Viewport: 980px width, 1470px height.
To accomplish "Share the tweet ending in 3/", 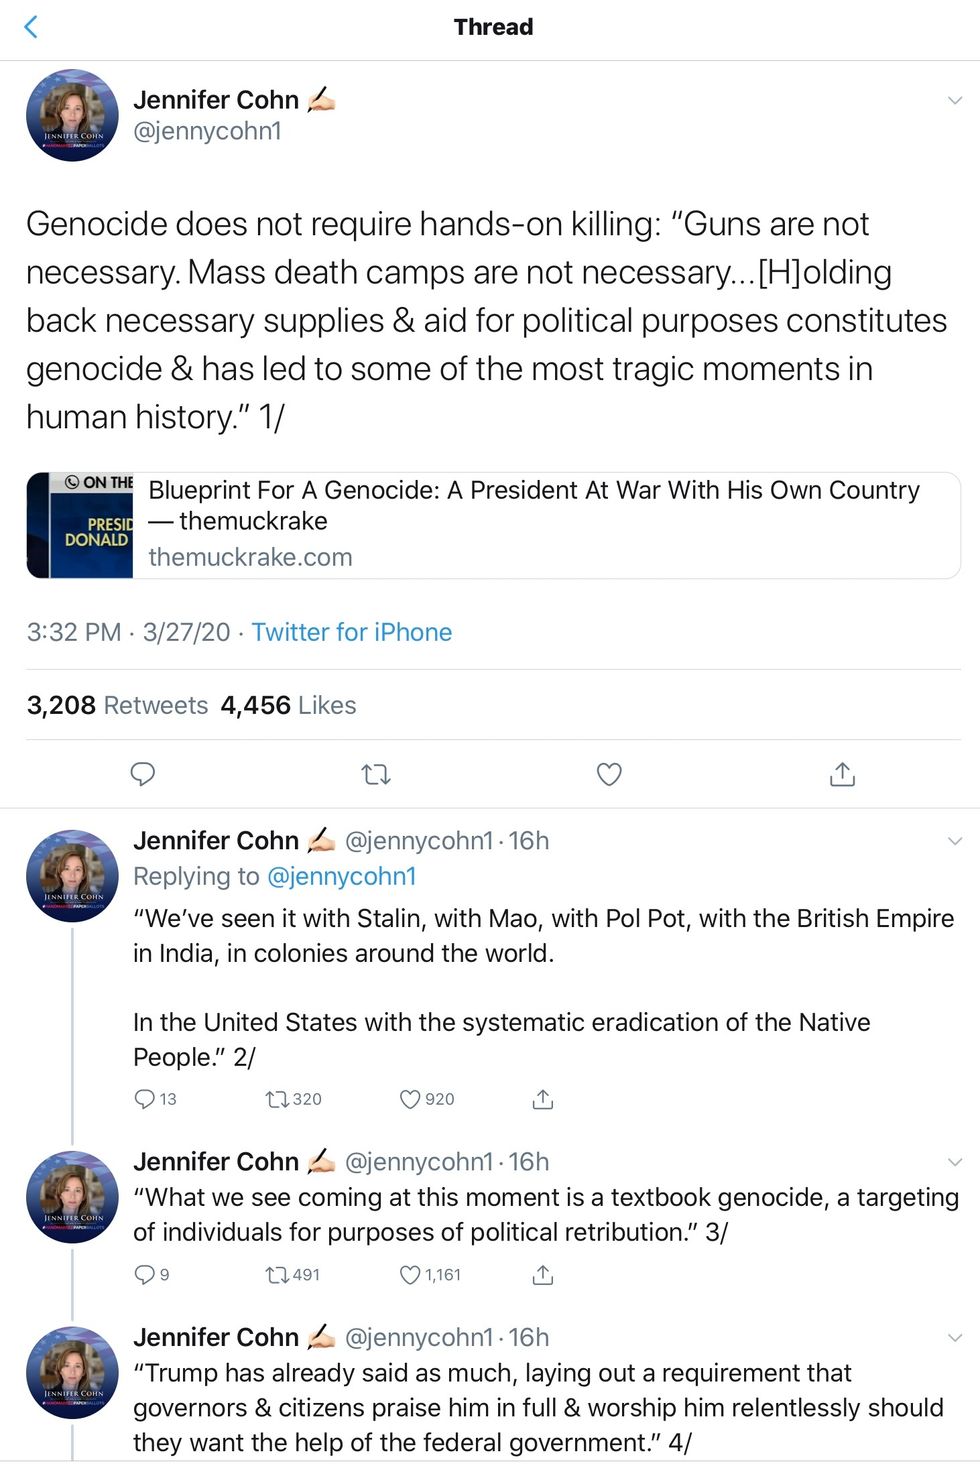I will [x=542, y=1275].
